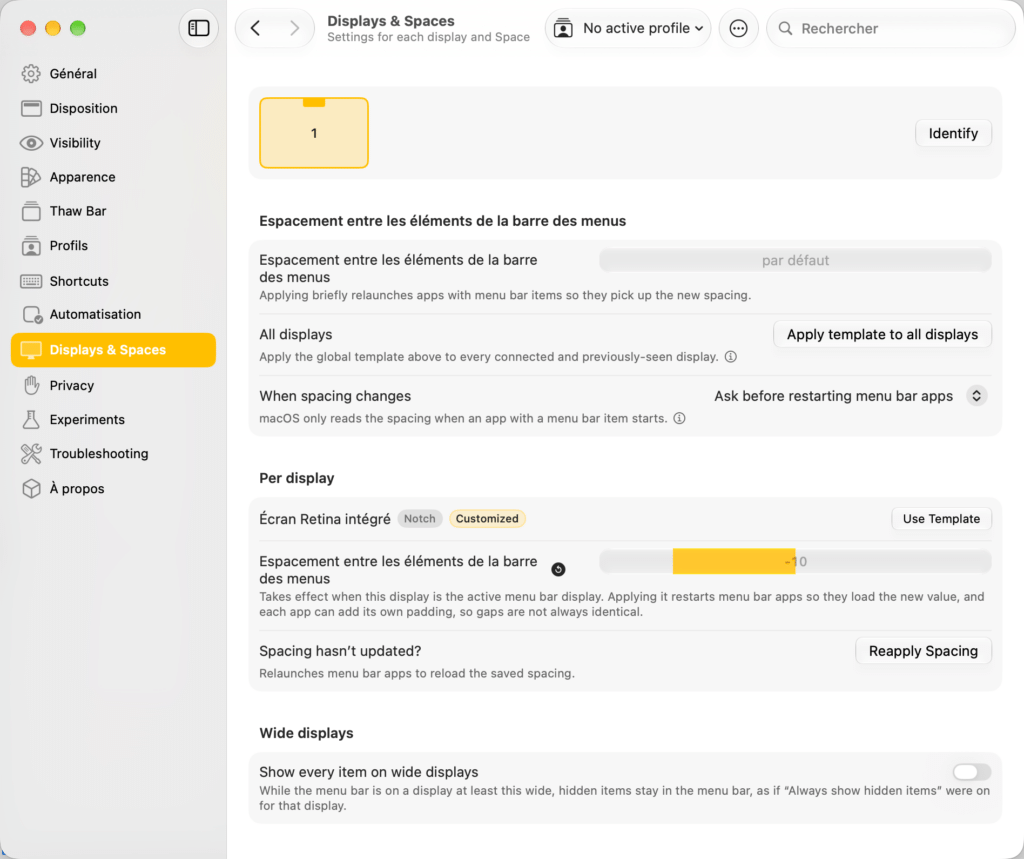Click the Use Template button
This screenshot has height=859, width=1024.
[x=941, y=519]
